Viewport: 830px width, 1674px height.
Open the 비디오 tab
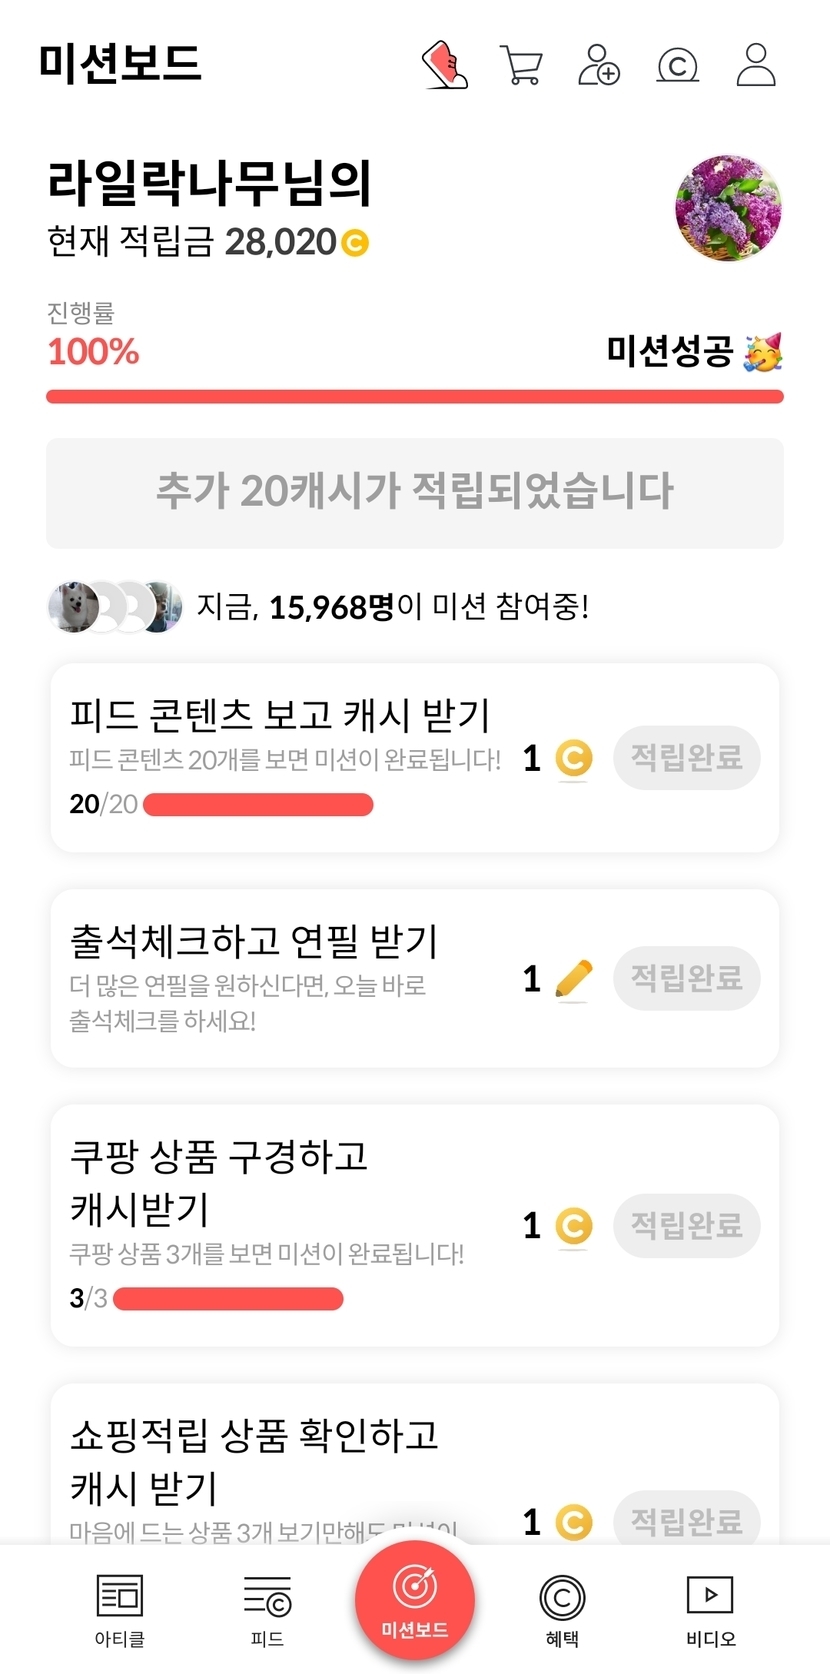coord(710,1608)
